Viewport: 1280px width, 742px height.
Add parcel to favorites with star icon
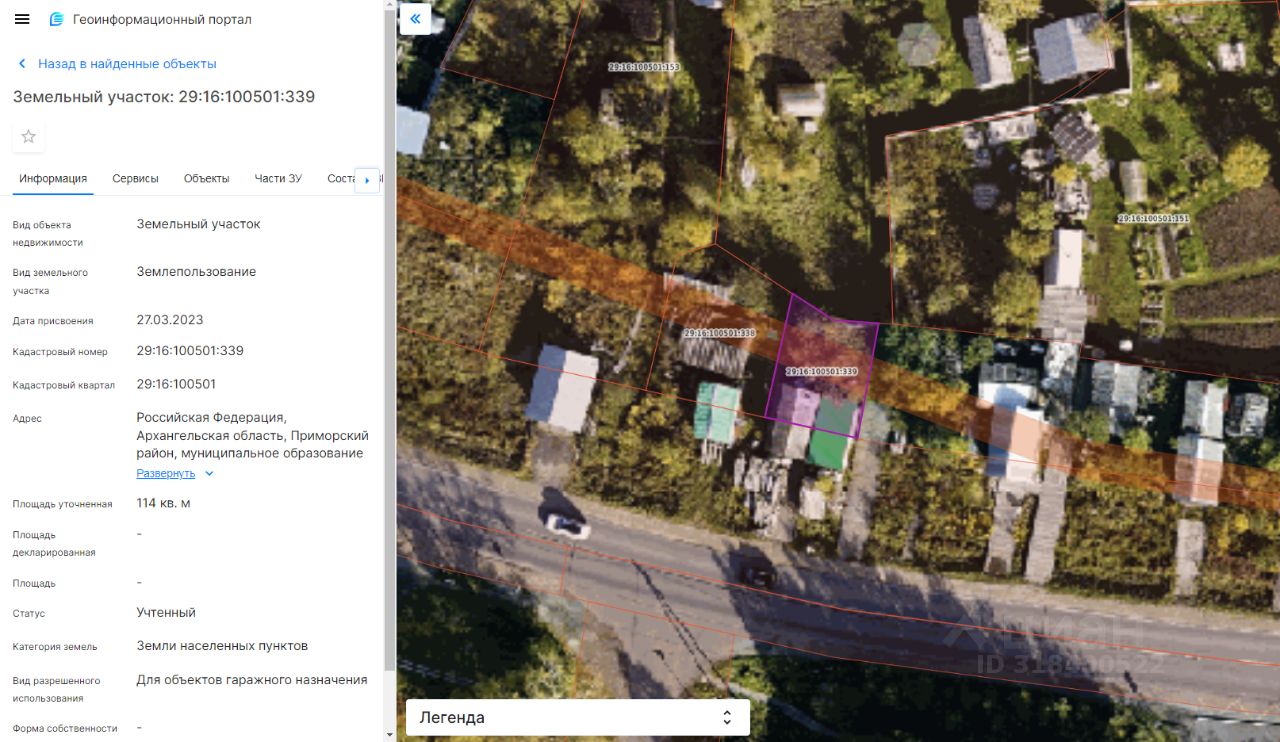click(28, 137)
